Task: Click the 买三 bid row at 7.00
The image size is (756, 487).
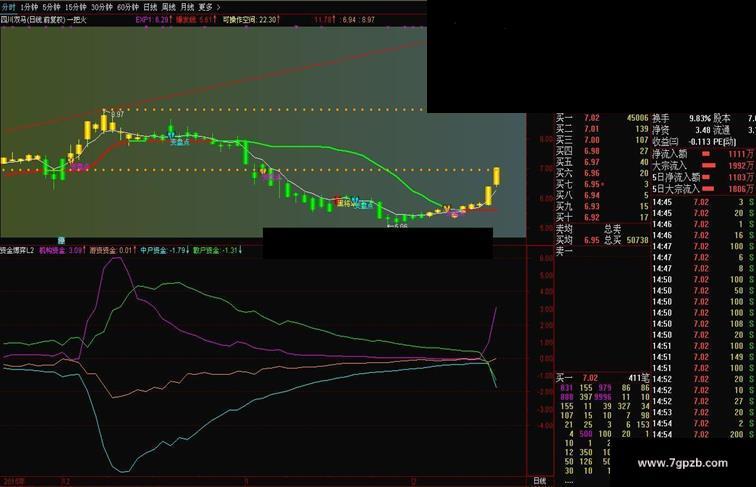Action: (602, 140)
